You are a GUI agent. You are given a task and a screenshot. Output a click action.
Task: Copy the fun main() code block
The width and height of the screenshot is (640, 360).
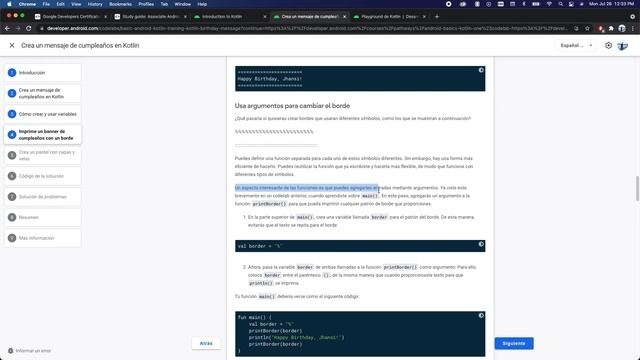point(481,316)
